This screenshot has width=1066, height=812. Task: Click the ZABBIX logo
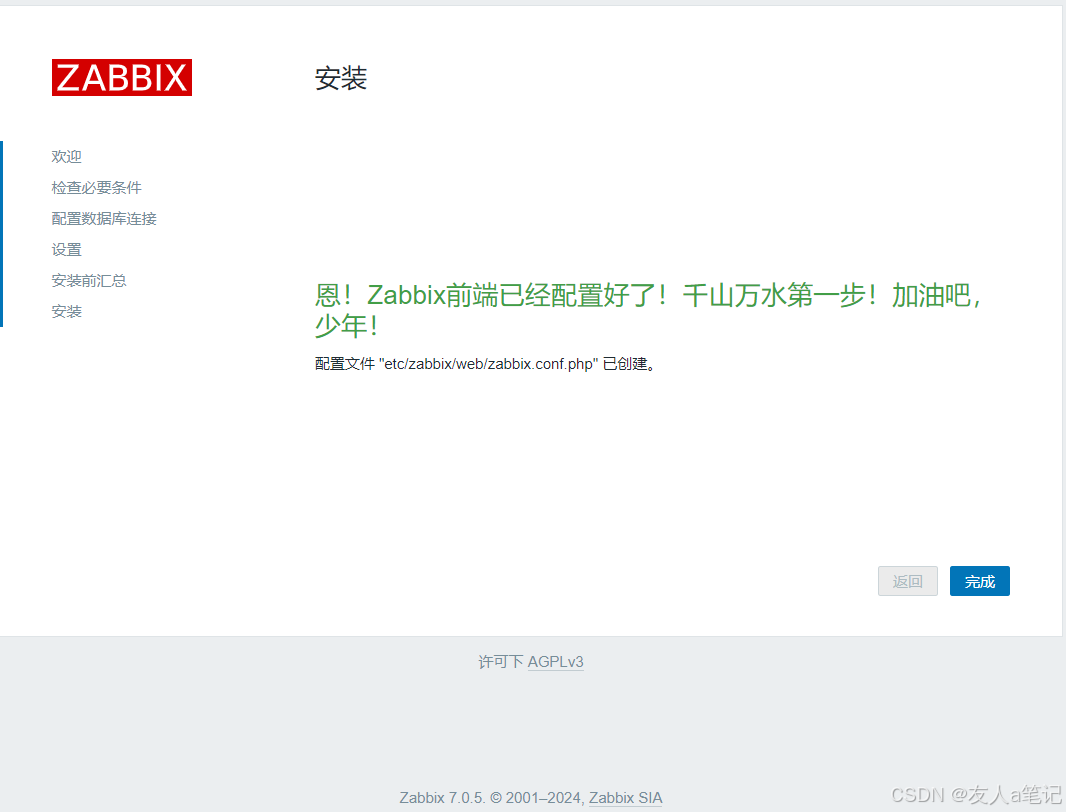click(122, 78)
